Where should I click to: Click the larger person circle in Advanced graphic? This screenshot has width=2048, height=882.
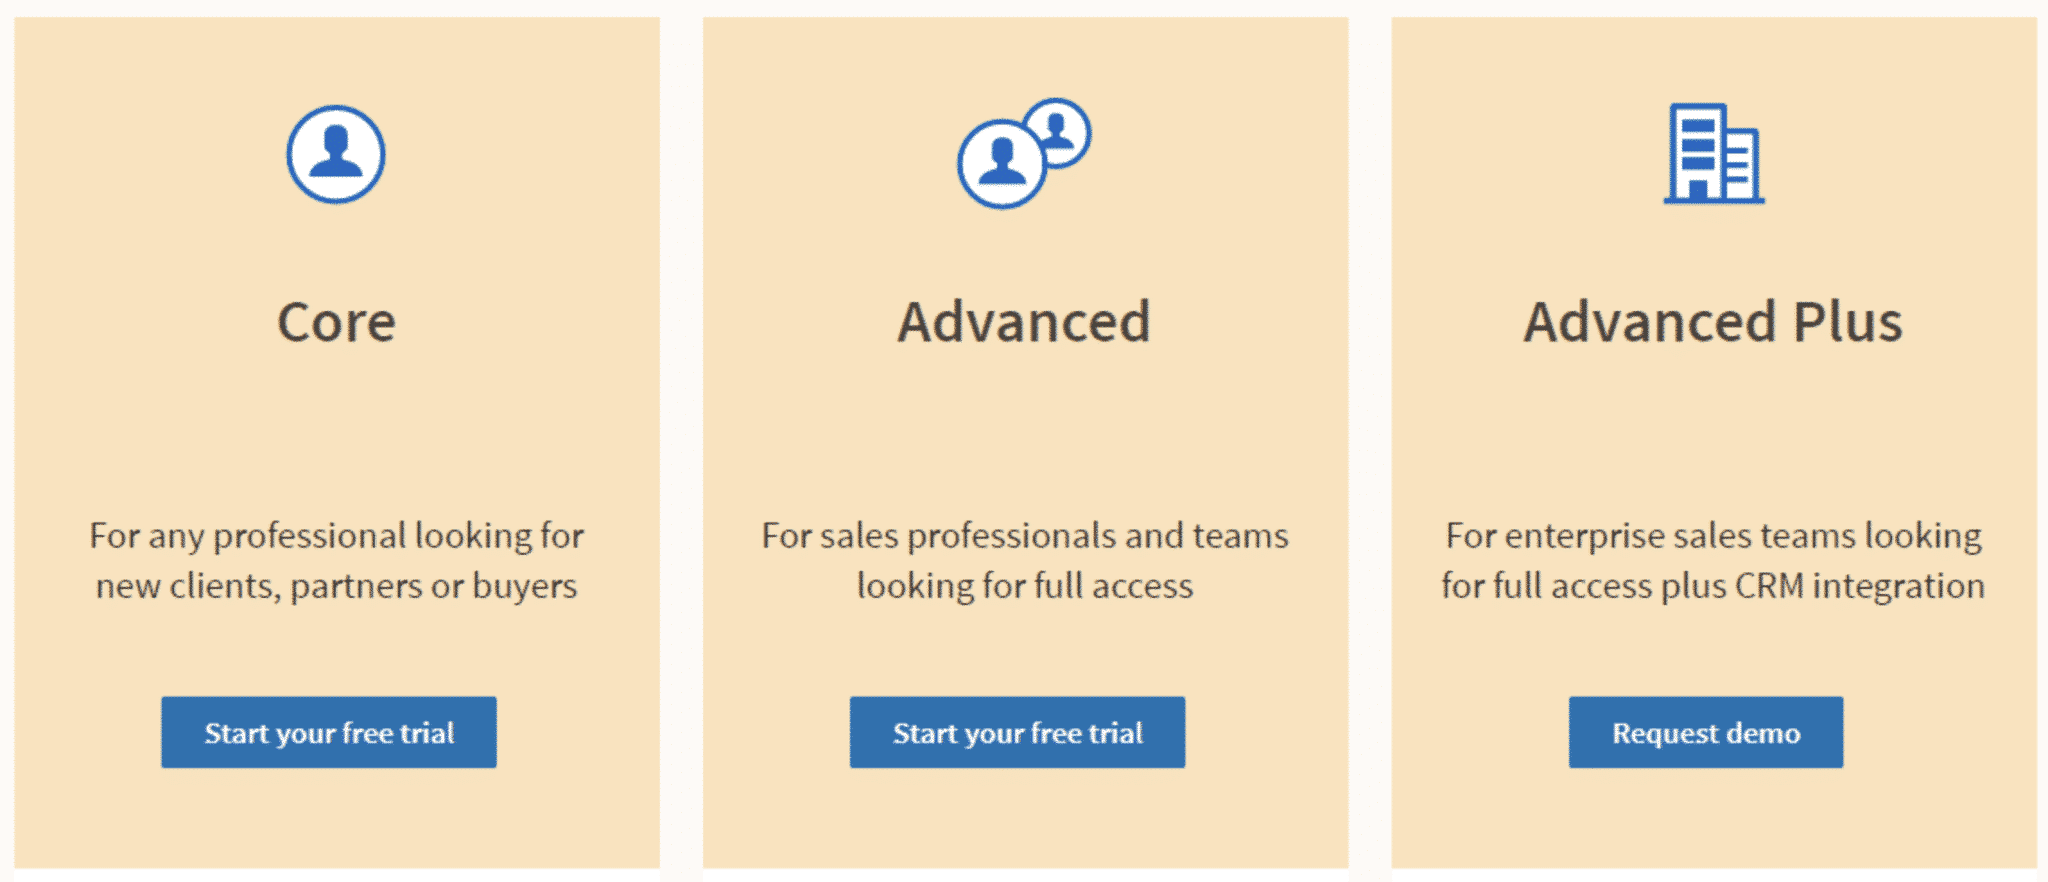(x=1000, y=168)
